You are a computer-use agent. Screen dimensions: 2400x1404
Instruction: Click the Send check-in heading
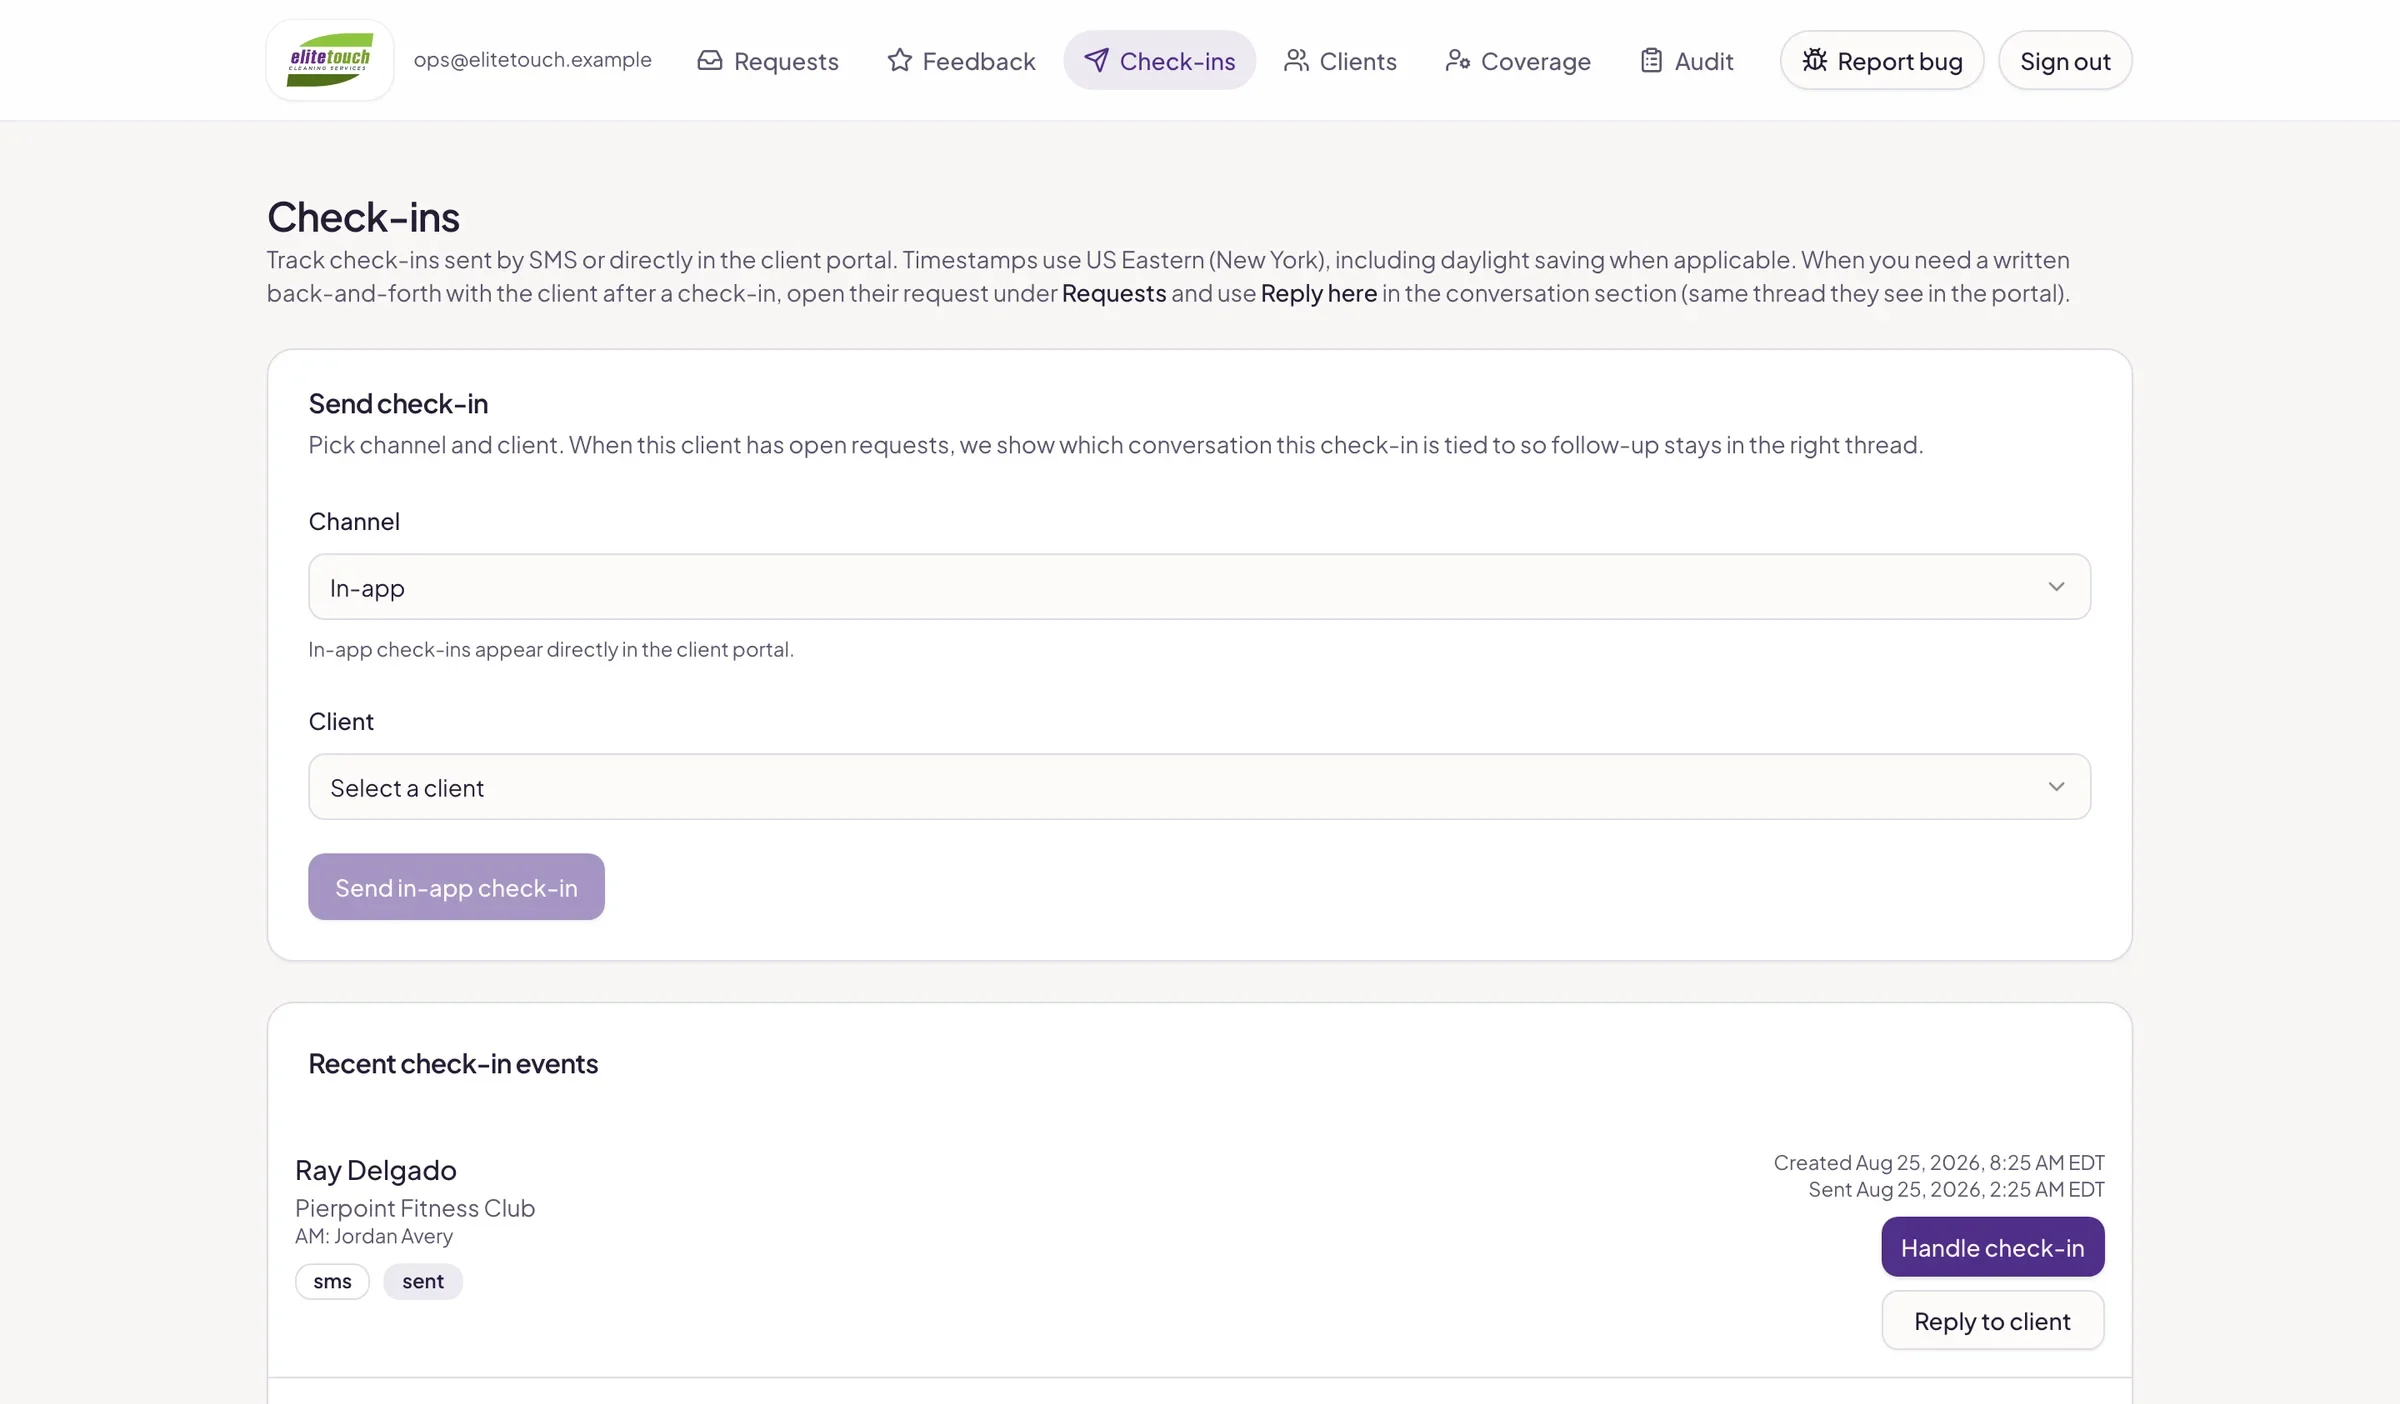click(398, 403)
